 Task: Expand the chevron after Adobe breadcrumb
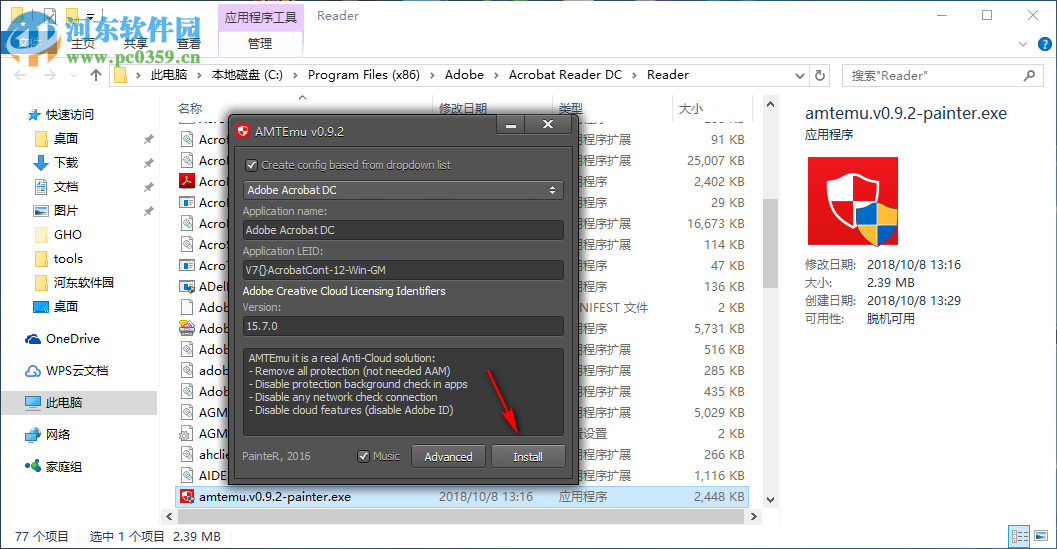(496, 76)
